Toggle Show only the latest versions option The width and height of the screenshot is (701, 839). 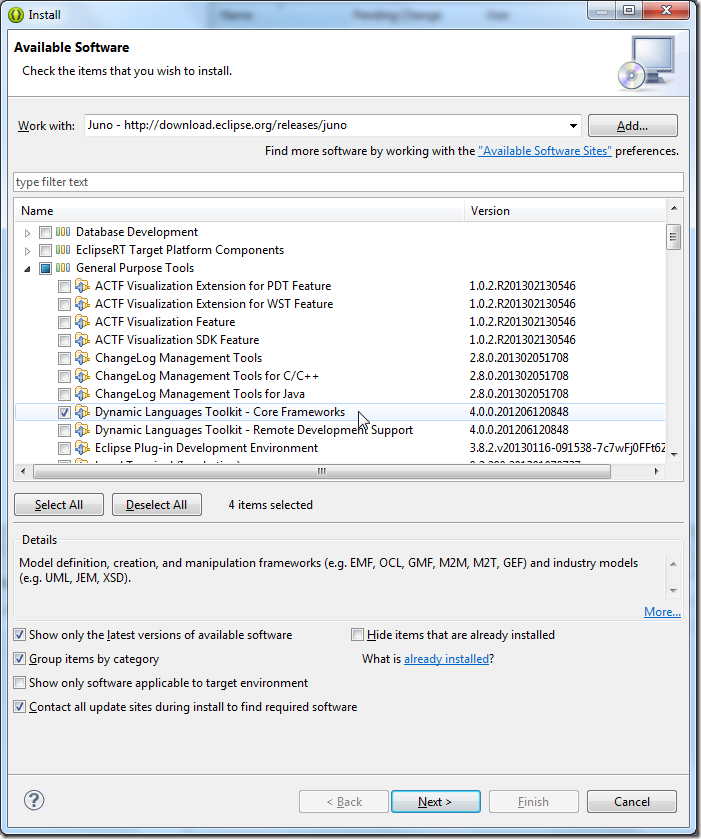tap(20, 635)
